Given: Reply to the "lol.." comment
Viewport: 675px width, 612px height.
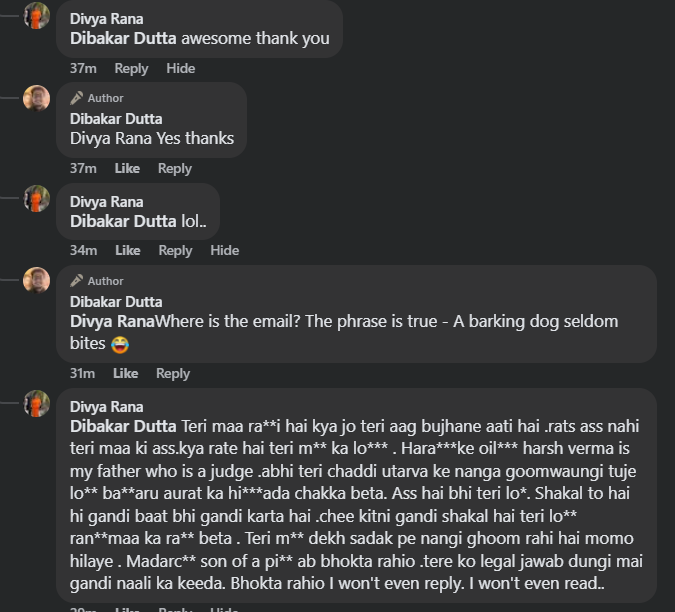Looking at the screenshot, I should point(175,250).
